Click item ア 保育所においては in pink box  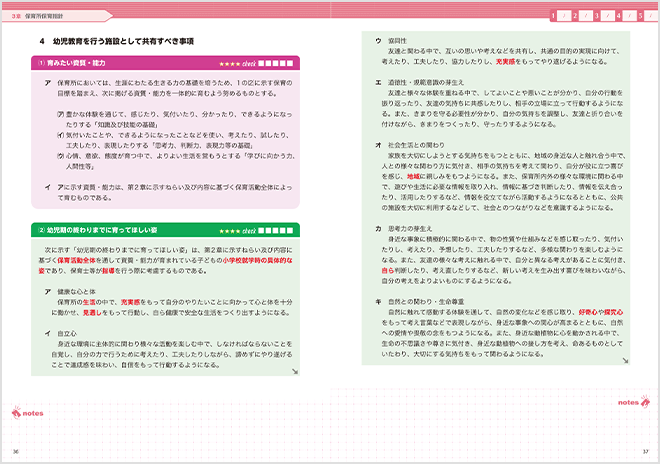coord(168,88)
